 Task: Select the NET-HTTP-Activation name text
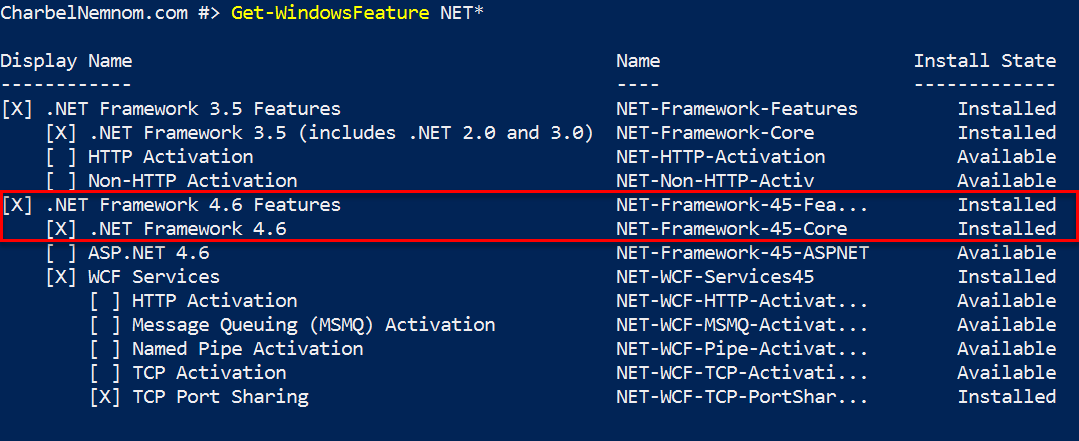720,157
